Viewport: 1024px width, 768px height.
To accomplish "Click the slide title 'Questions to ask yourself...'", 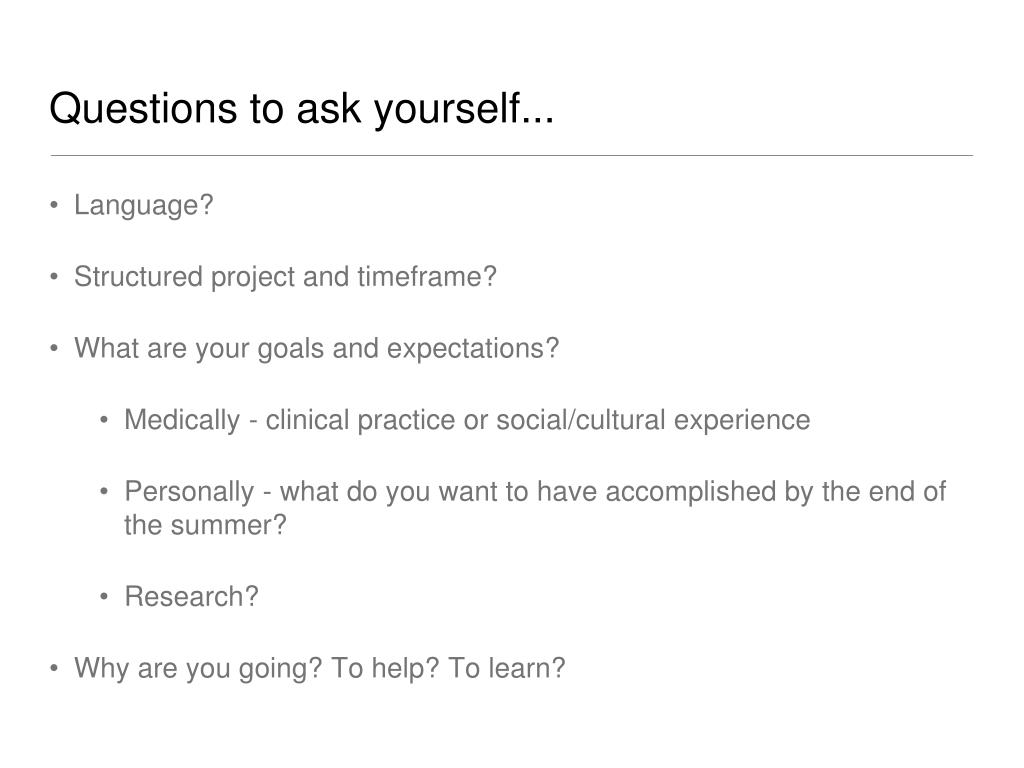I will 302,108.
